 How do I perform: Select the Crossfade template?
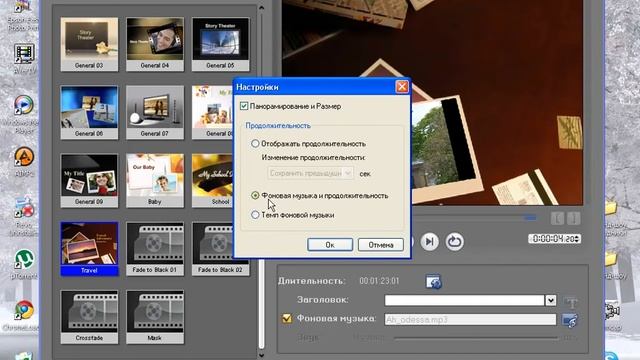89,317
